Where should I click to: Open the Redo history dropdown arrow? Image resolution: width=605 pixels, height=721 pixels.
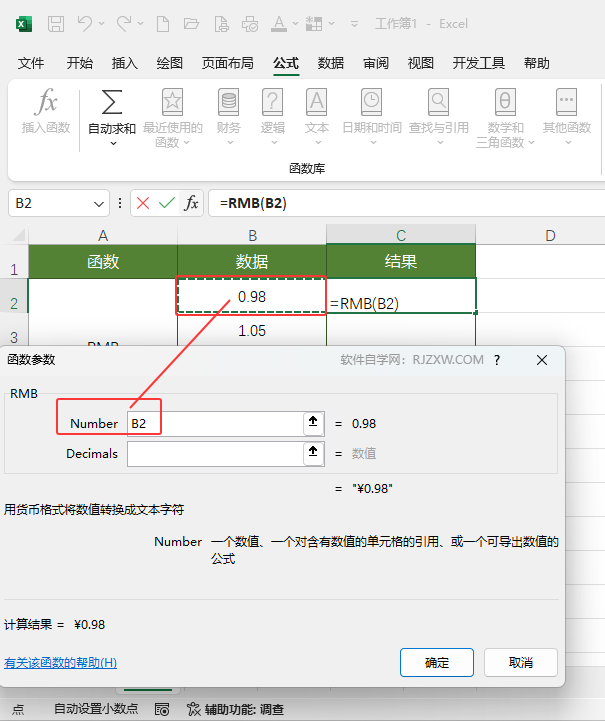click(x=140, y=23)
